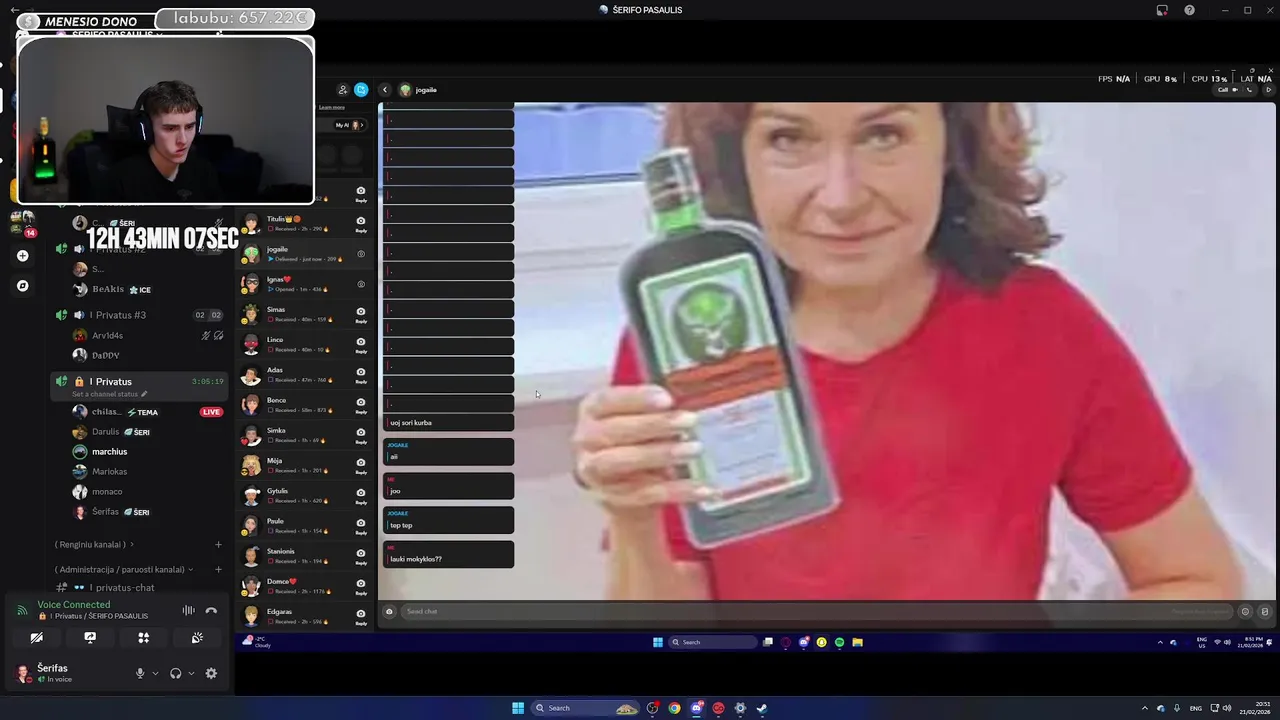The width and height of the screenshot is (1280, 720).
Task: Open microphone input options dropdown
Action: click(155, 674)
